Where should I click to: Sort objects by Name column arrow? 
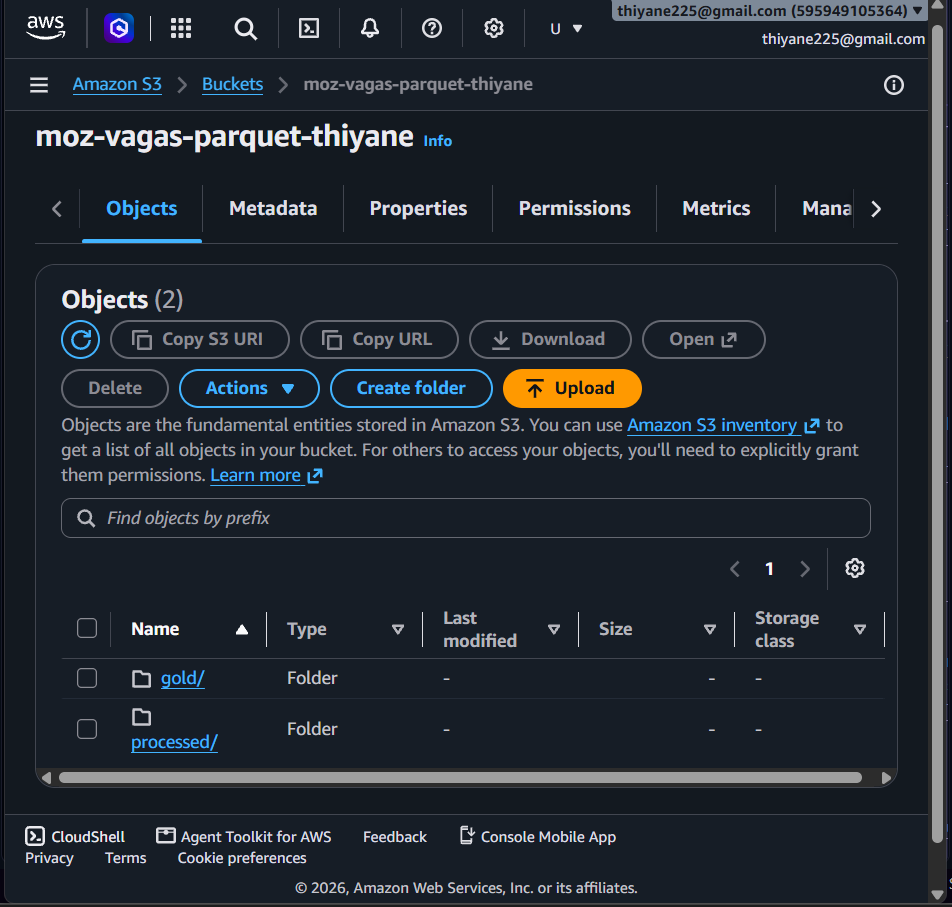point(242,629)
